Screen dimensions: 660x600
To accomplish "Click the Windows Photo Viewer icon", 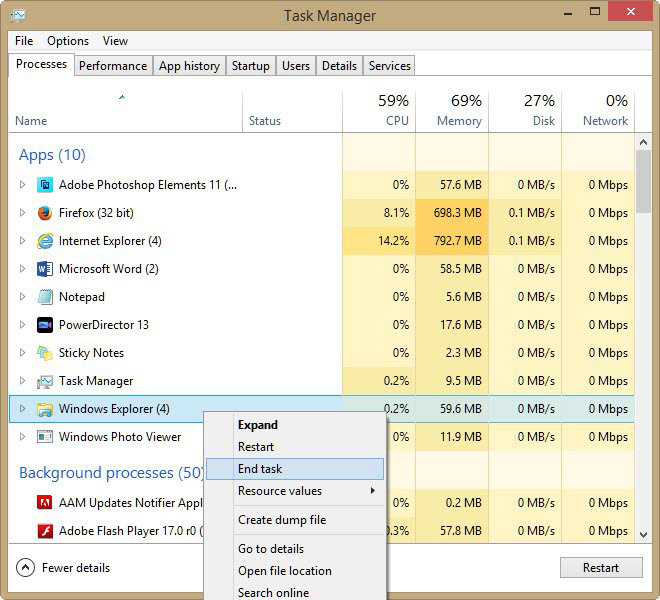I will click(45, 437).
